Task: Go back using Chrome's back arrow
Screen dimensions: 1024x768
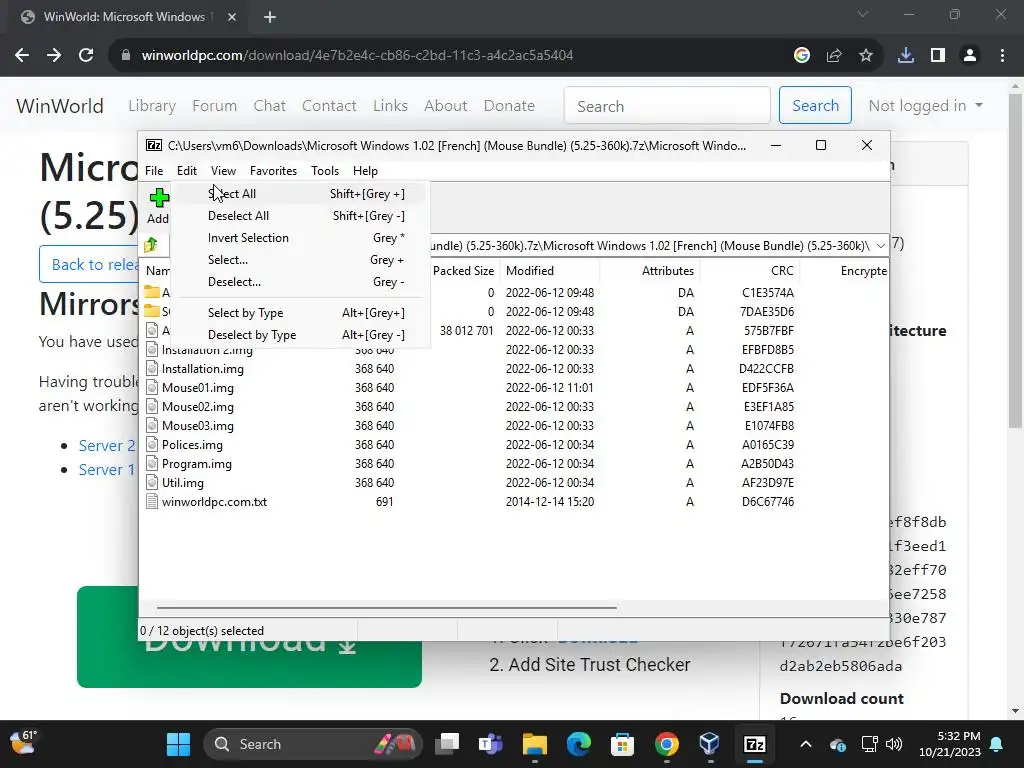Action: [22, 56]
